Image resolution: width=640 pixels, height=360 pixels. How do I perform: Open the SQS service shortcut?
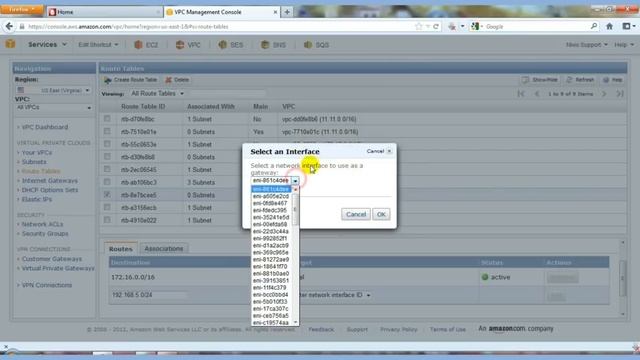point(316,45)
